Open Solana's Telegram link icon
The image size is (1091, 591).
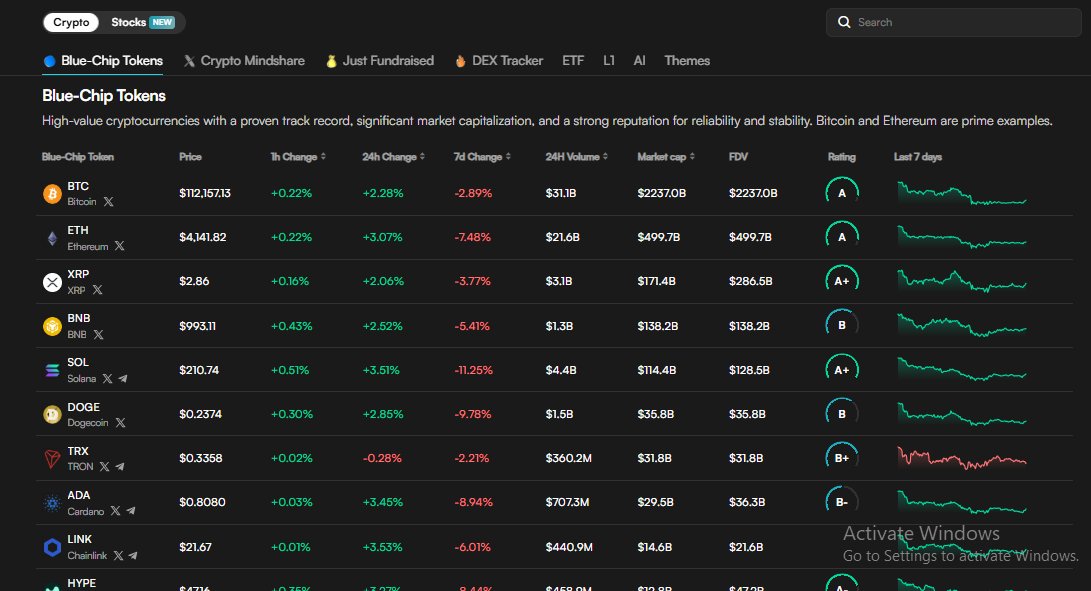pos(123,379)
